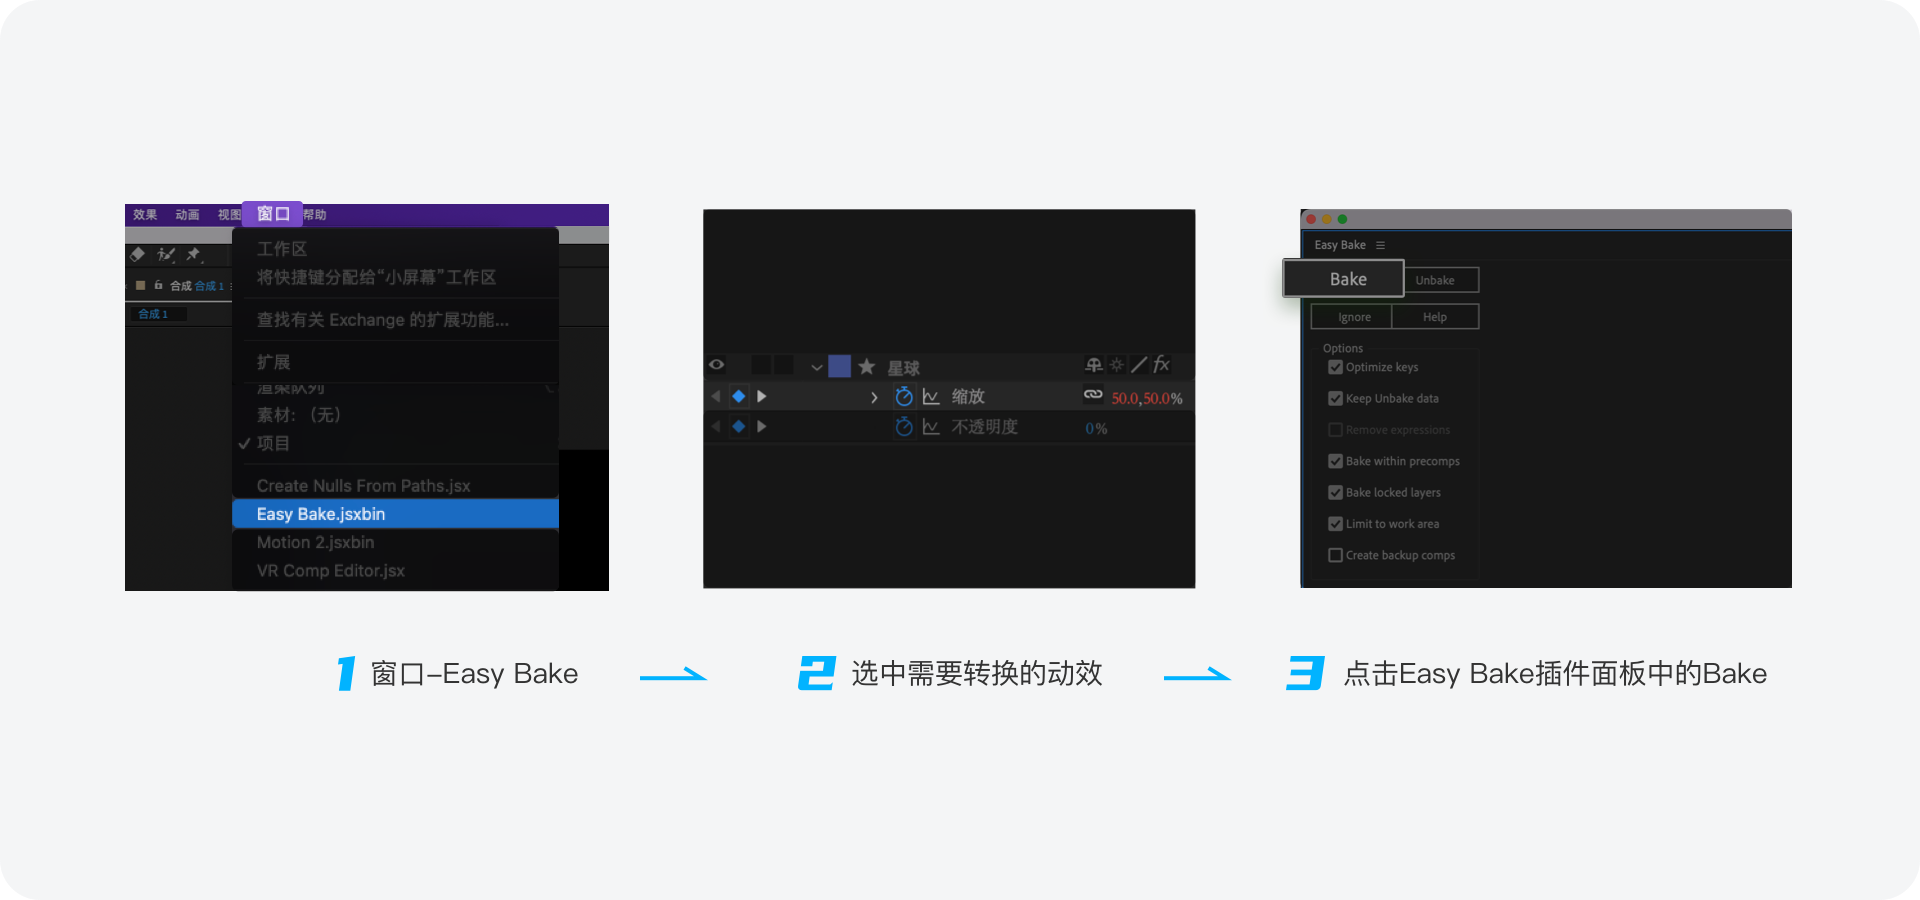The height and width of the screenshot is (900, 1920).
Task: Click the quality slash switch icon
Action: click(x=1139, y=365)
